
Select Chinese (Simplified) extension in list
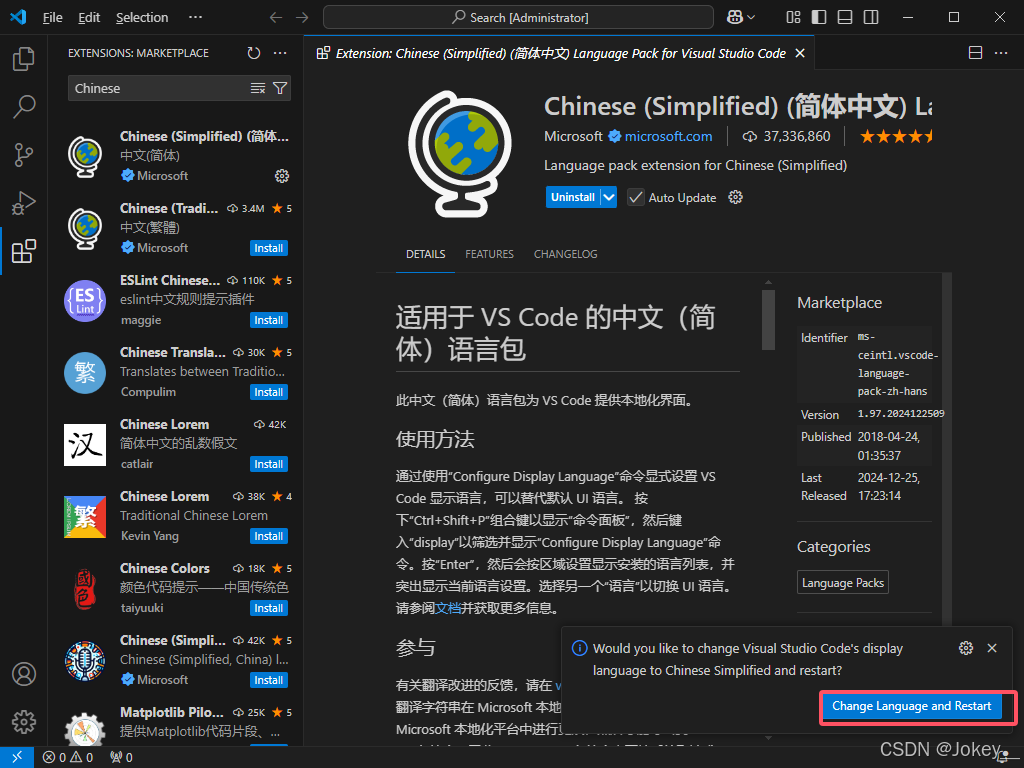[176, 156]
